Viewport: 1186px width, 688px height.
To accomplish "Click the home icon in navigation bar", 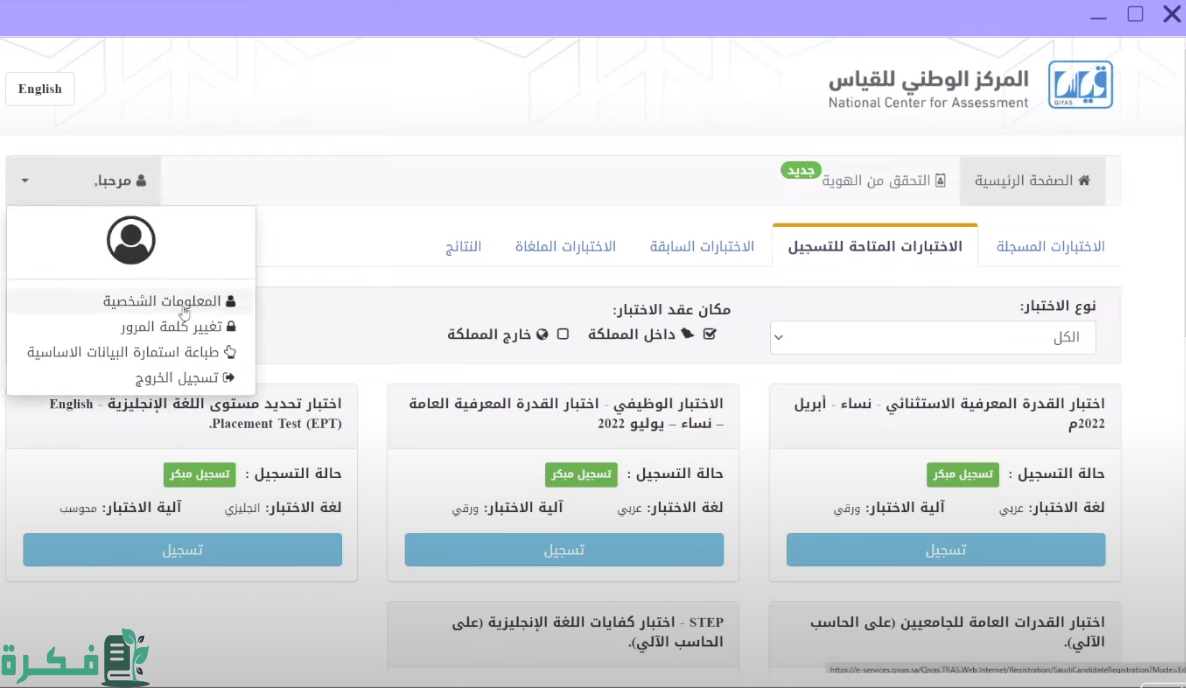I will [1084, 181].
